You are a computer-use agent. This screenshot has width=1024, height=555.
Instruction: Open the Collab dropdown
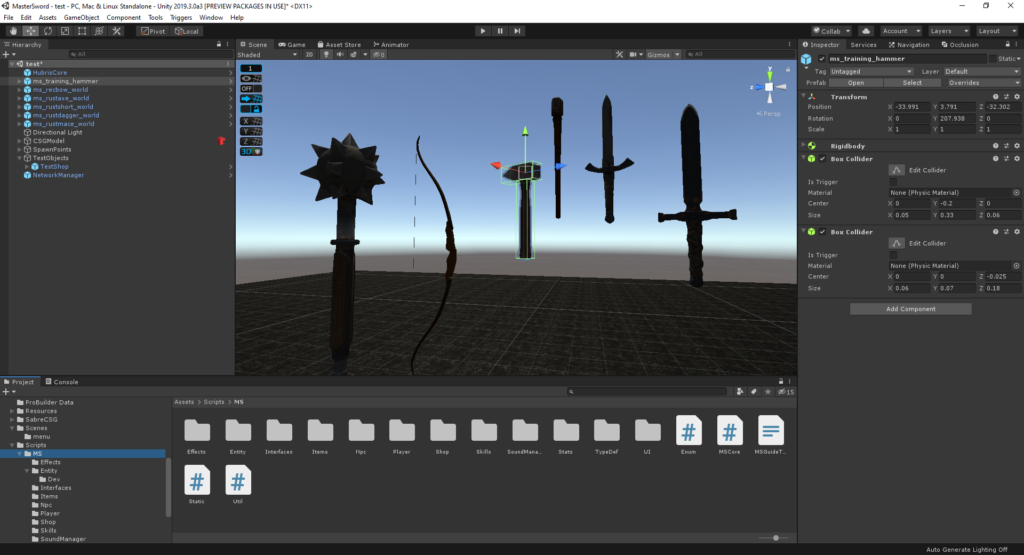coord(831,31)
